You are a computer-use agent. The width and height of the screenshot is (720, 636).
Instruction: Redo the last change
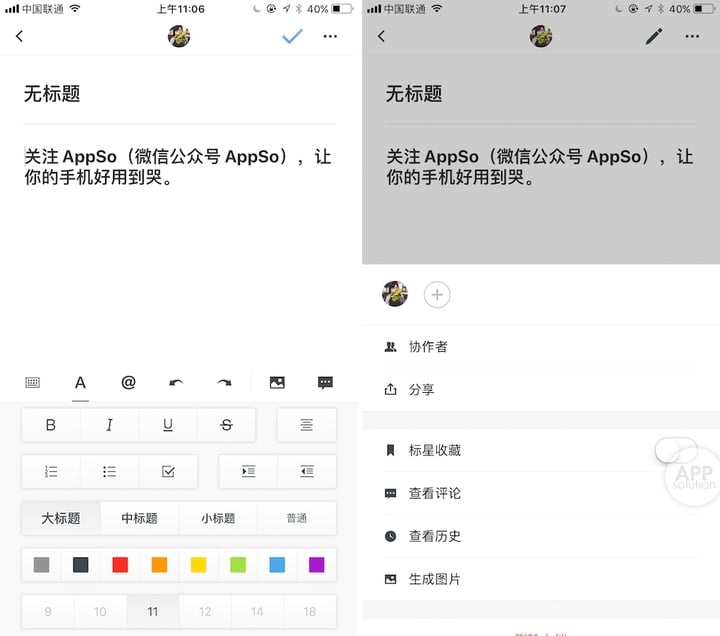(224, 383)
